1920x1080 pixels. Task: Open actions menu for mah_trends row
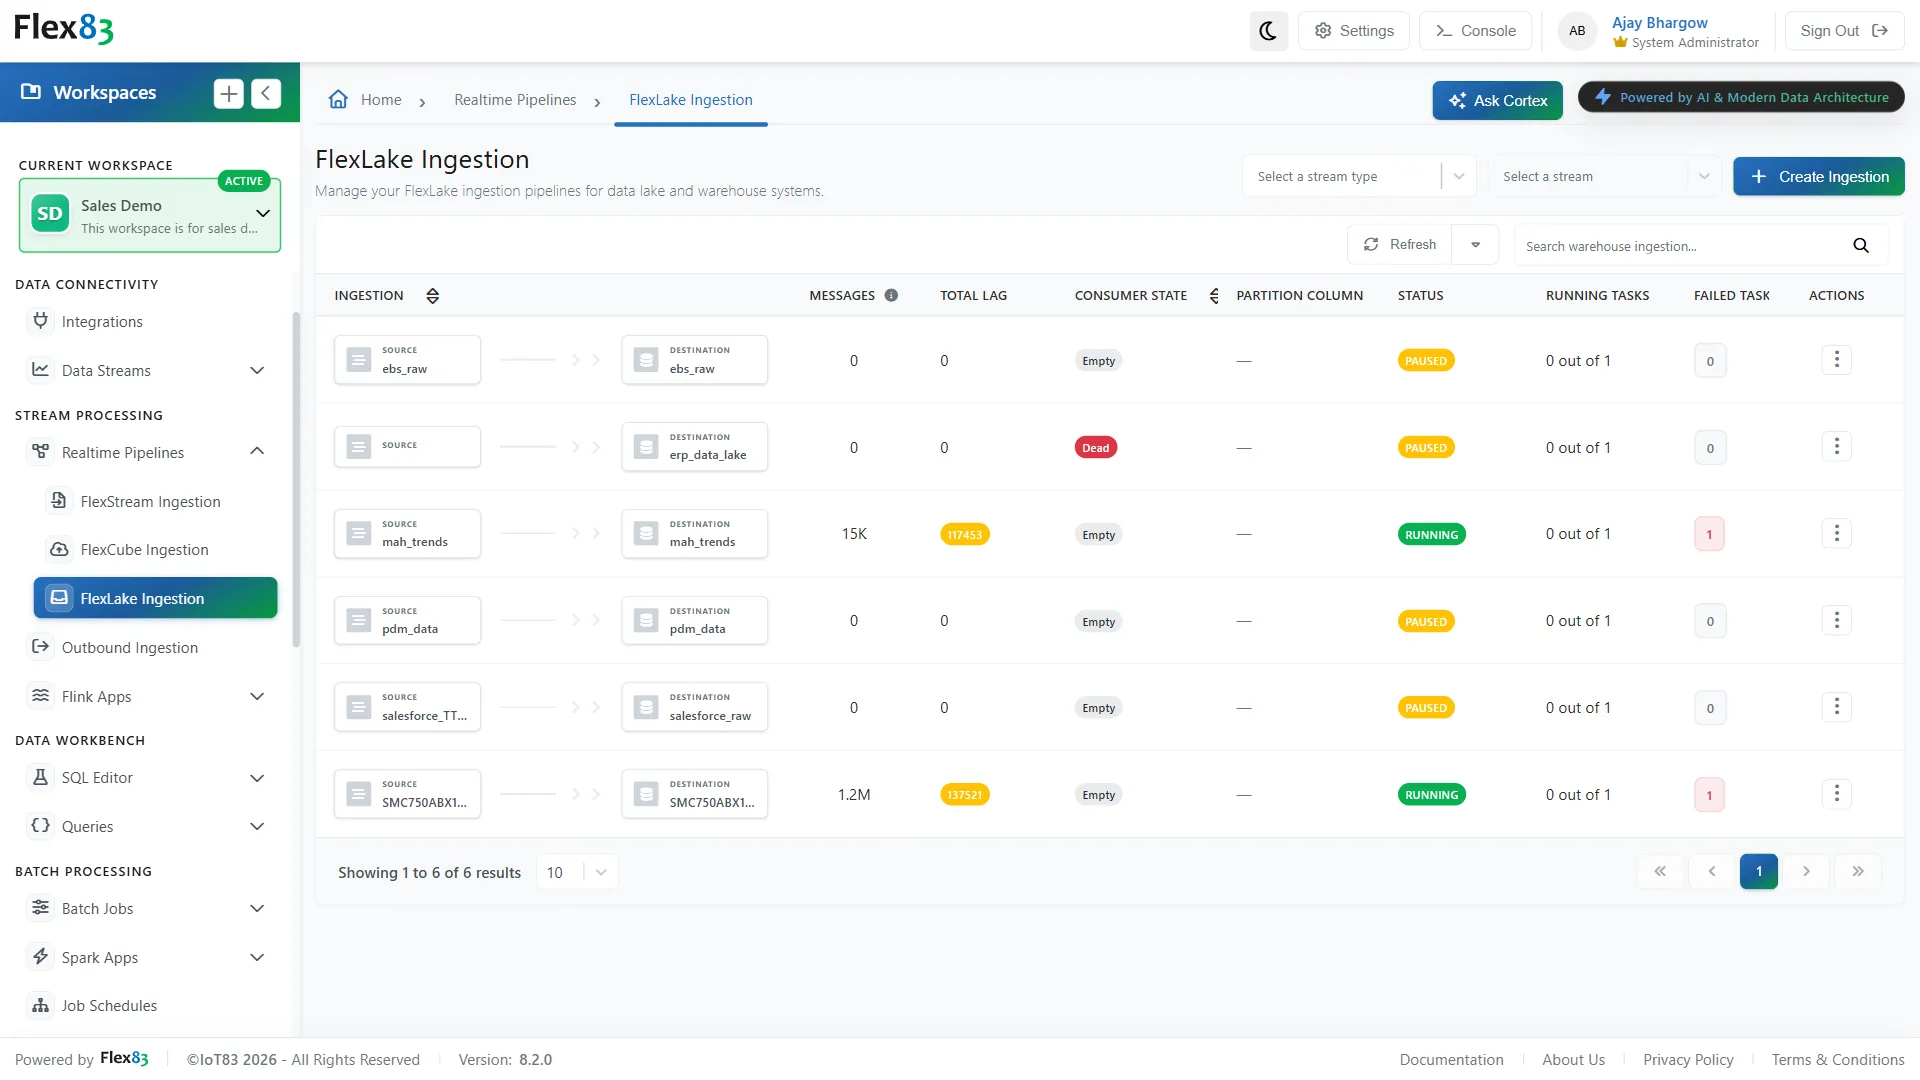tap(1836, 533)
